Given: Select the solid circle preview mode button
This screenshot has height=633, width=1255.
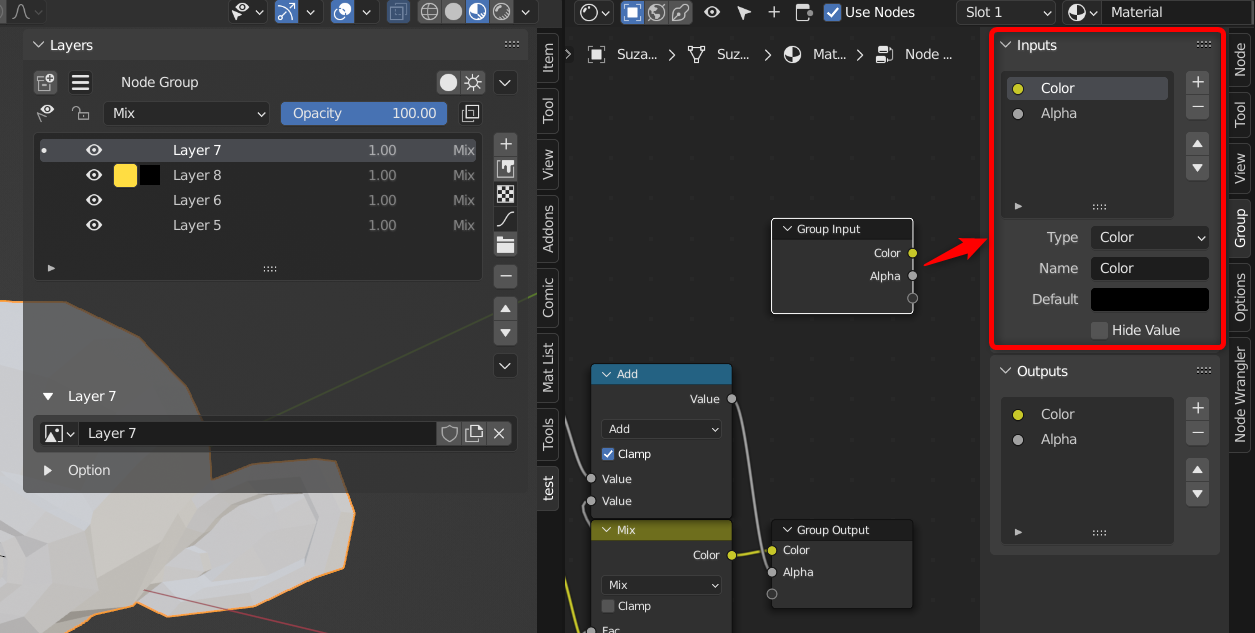Looking at the screenshot, I should click(448, 82).
